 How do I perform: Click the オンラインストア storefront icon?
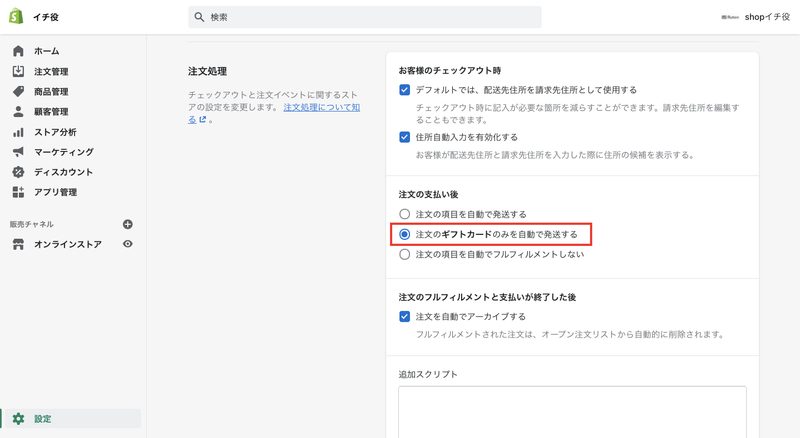click(18, 244)
